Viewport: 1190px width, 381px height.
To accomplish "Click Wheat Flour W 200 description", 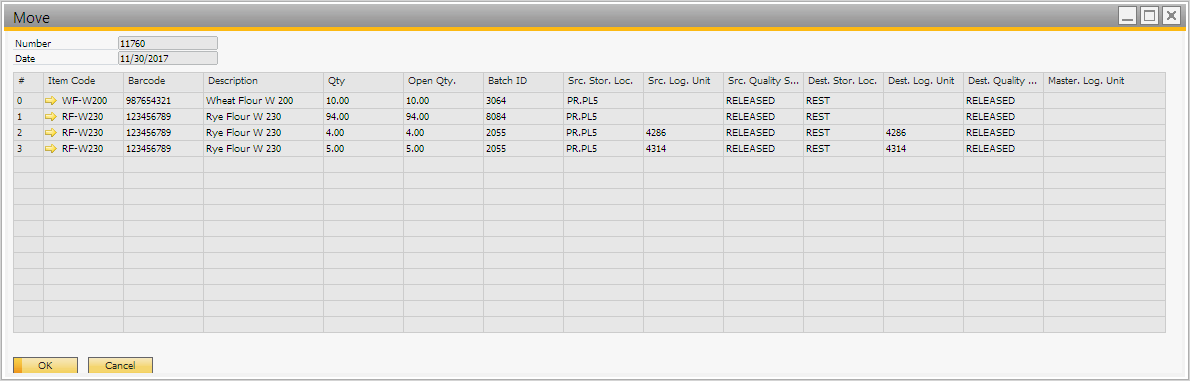I will pyautogui.click(x=263, y=101).
